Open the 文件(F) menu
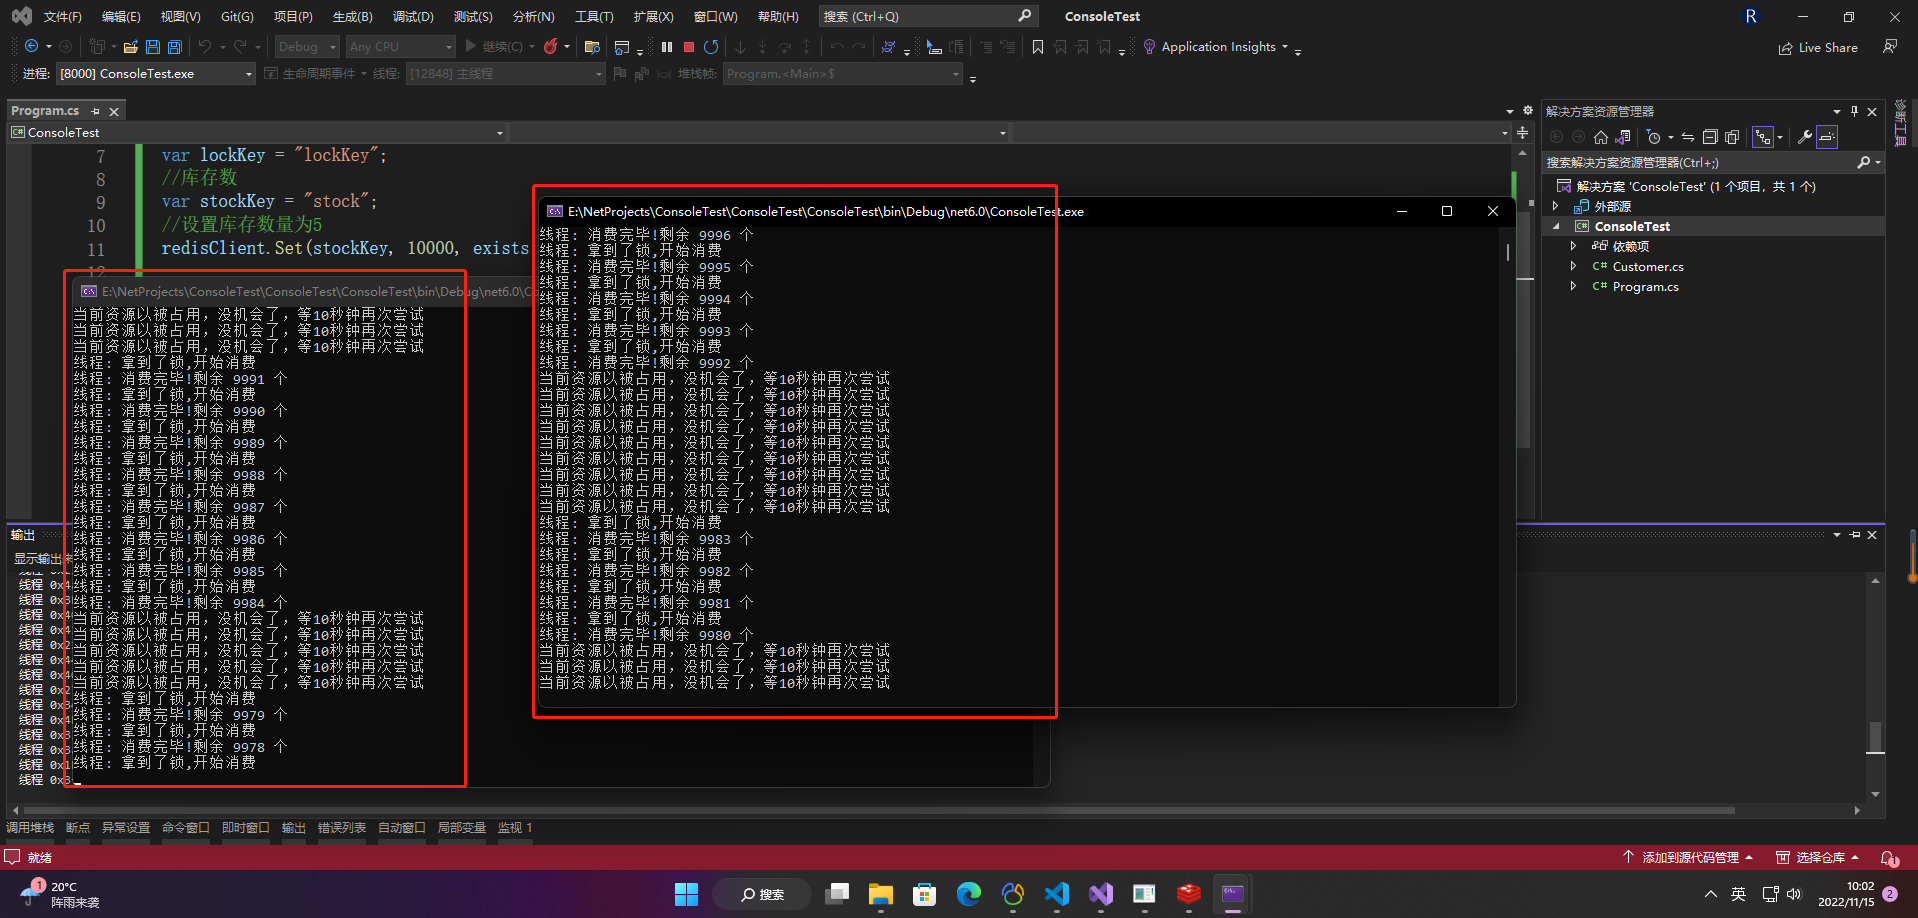1918x918 pixels. [63, 16]
